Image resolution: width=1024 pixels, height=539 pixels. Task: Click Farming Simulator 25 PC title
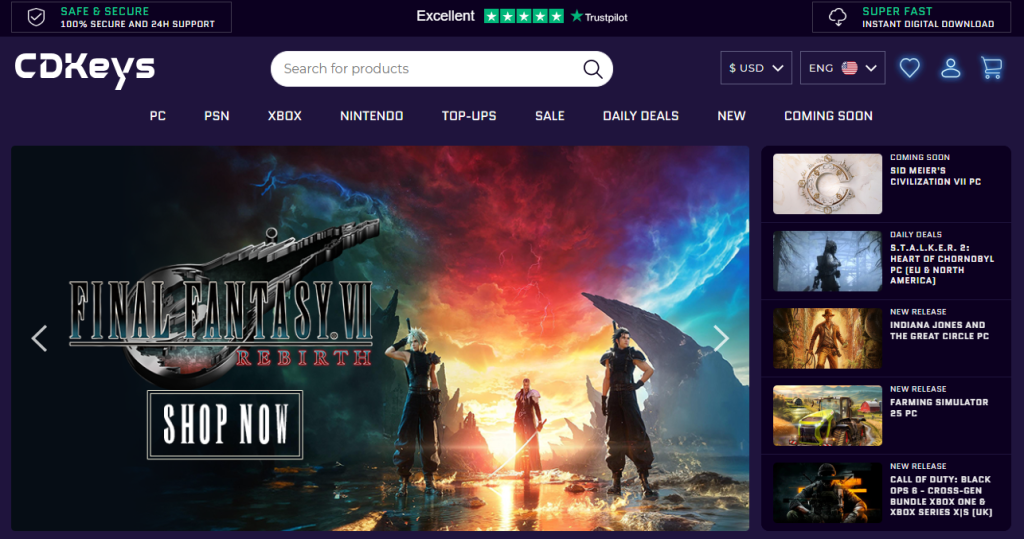pos(939,408)
